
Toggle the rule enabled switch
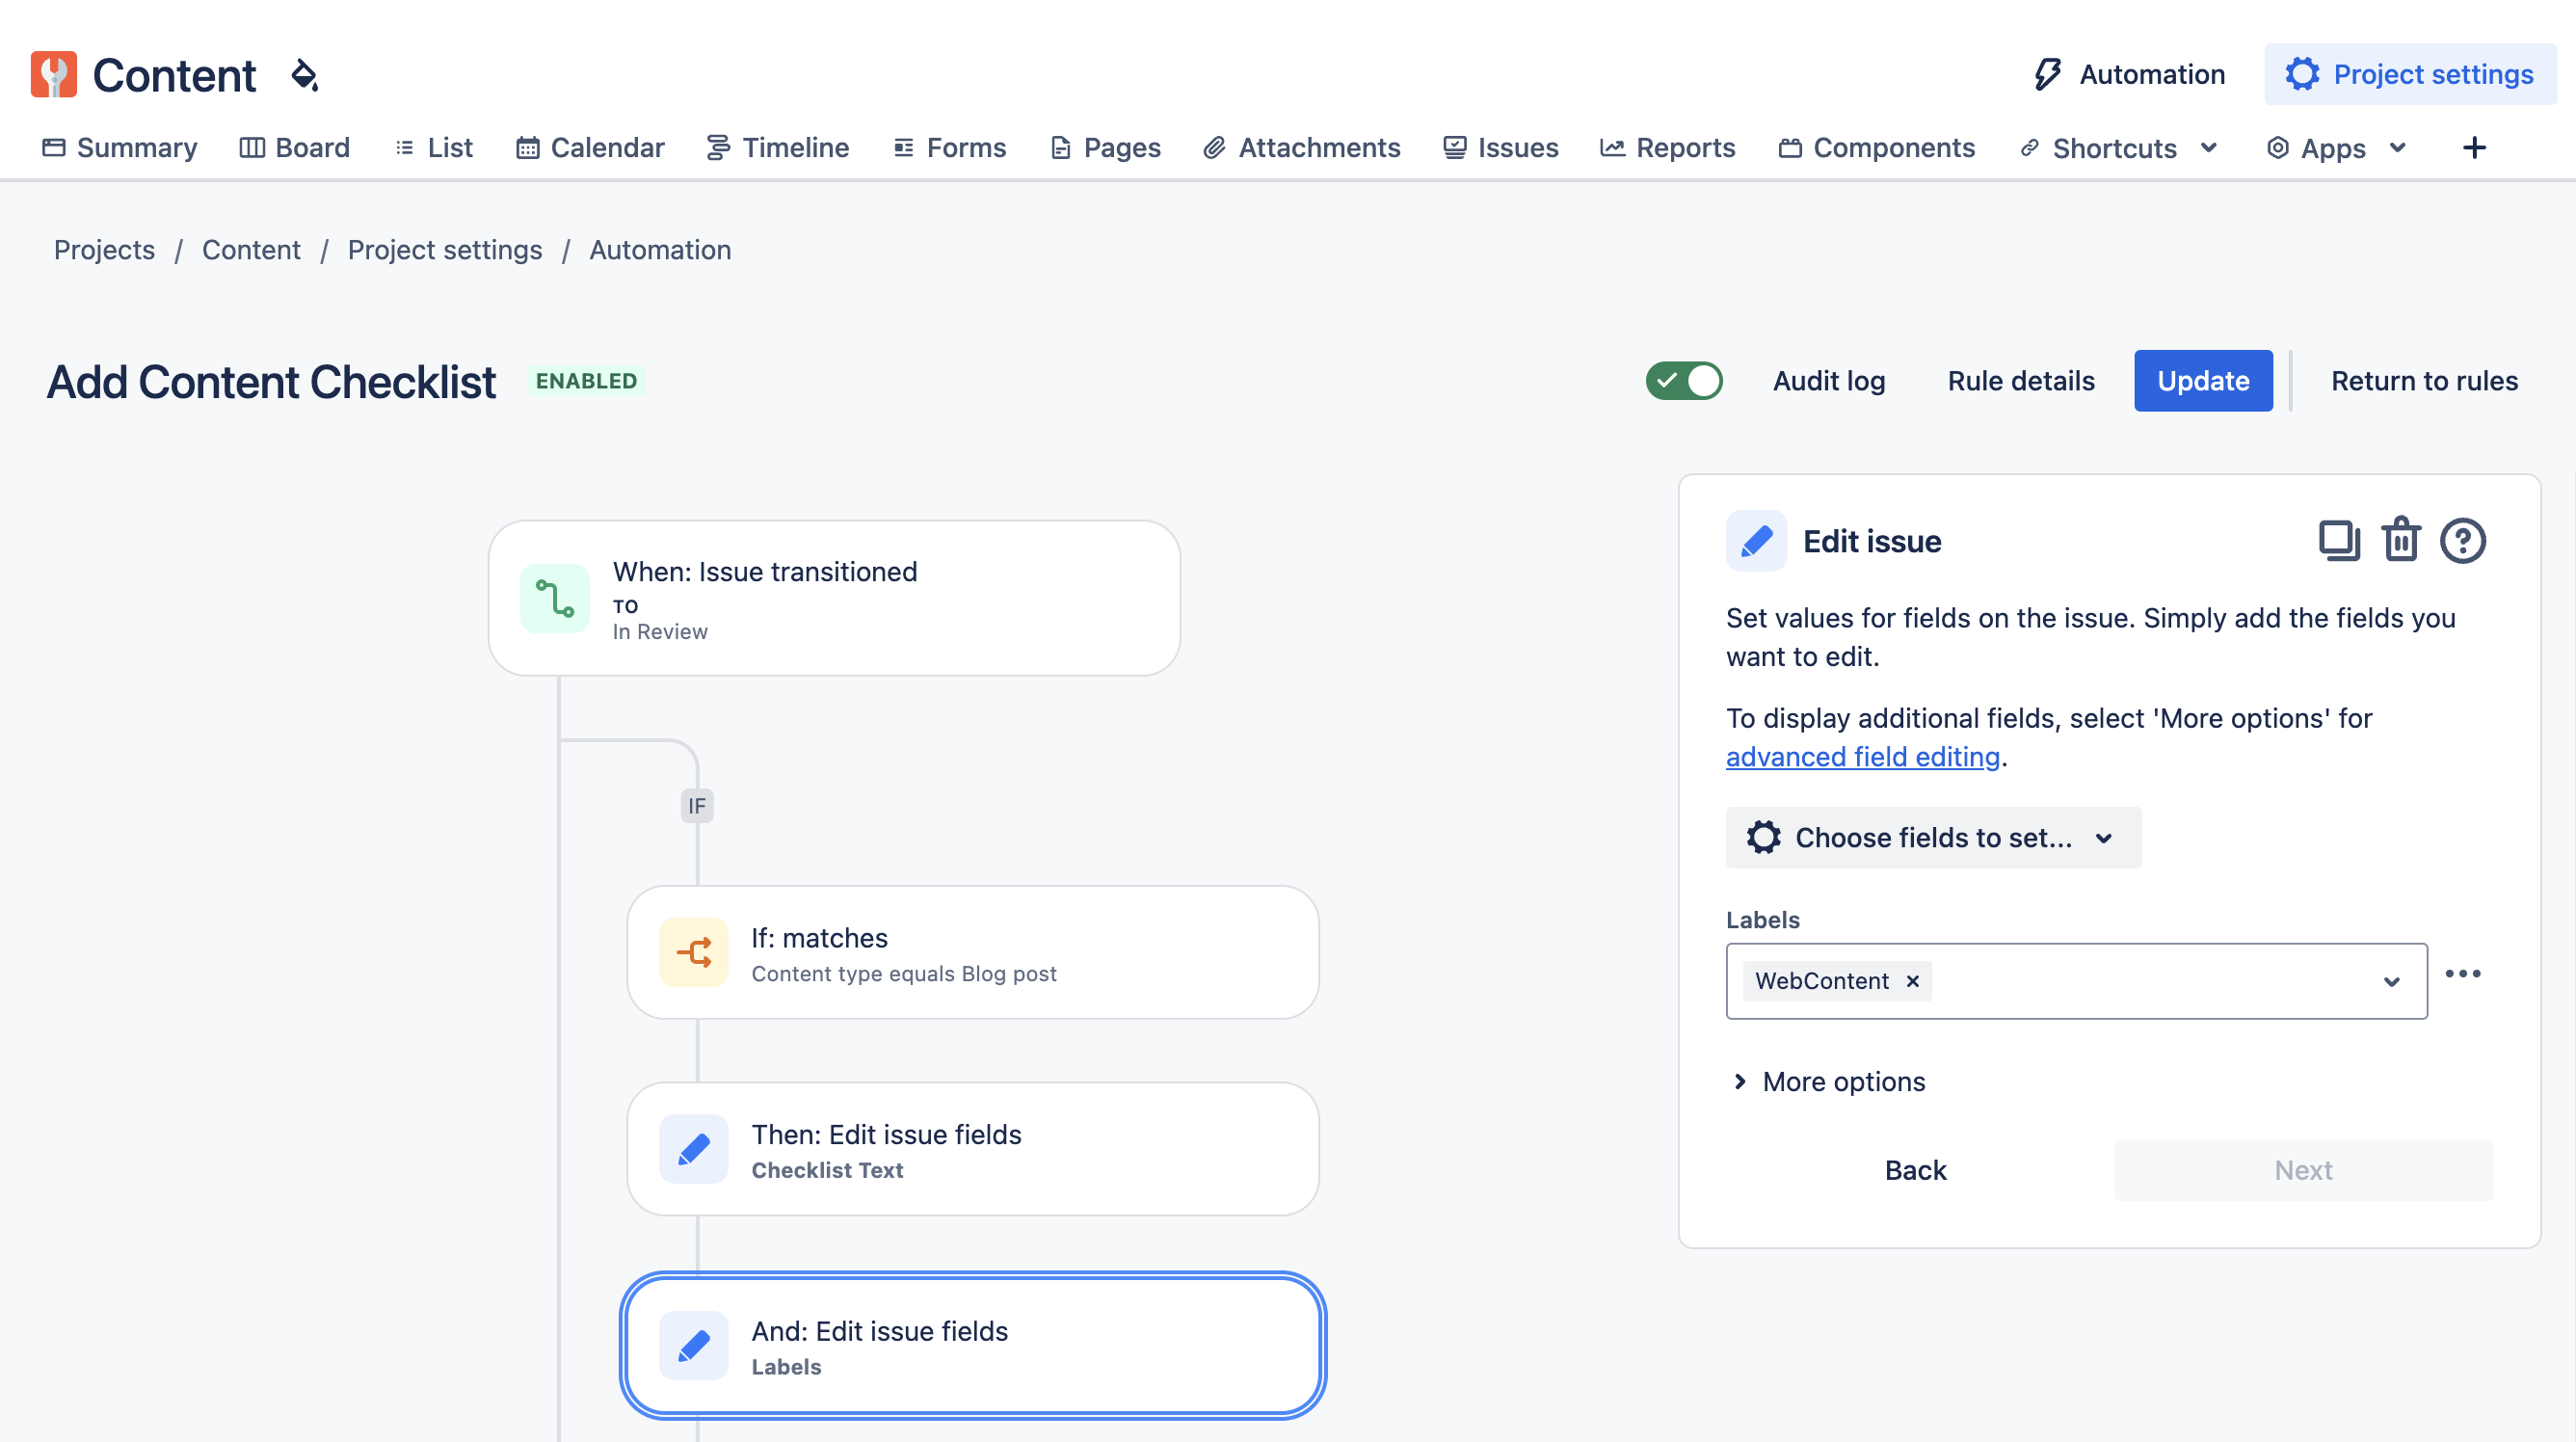[1684, 381]
